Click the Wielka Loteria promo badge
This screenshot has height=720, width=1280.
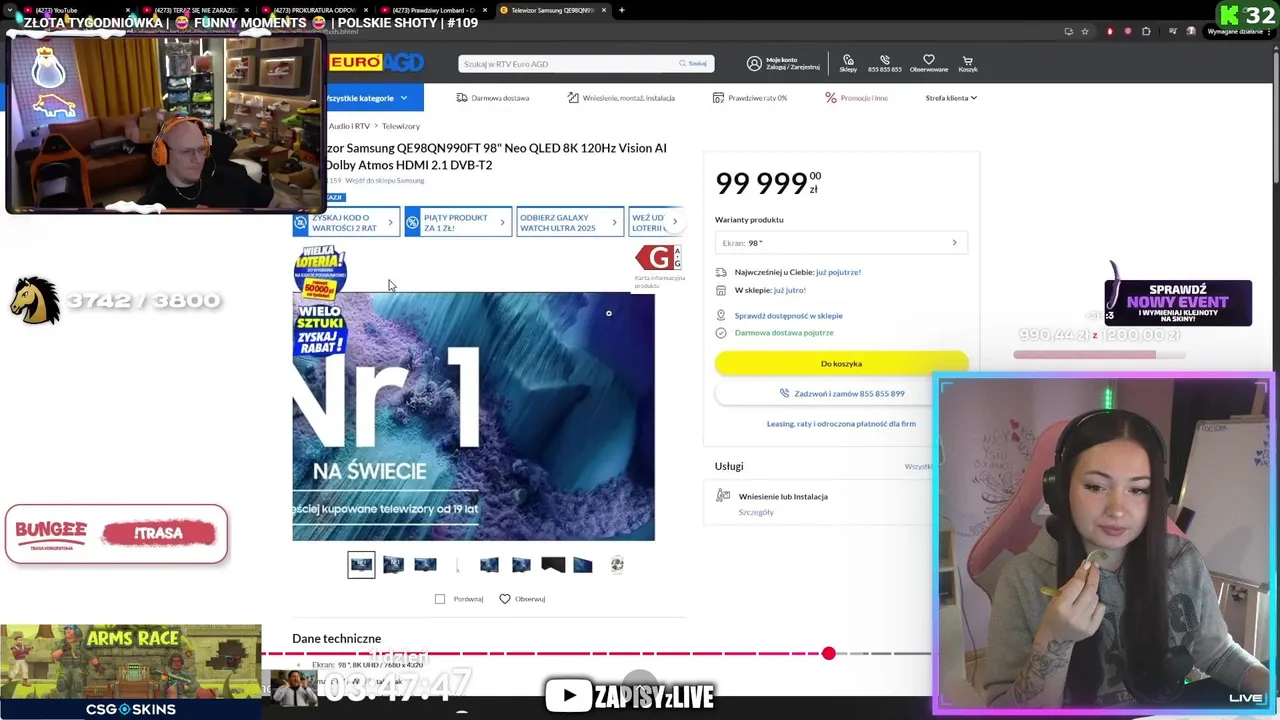tap(319, 271)
